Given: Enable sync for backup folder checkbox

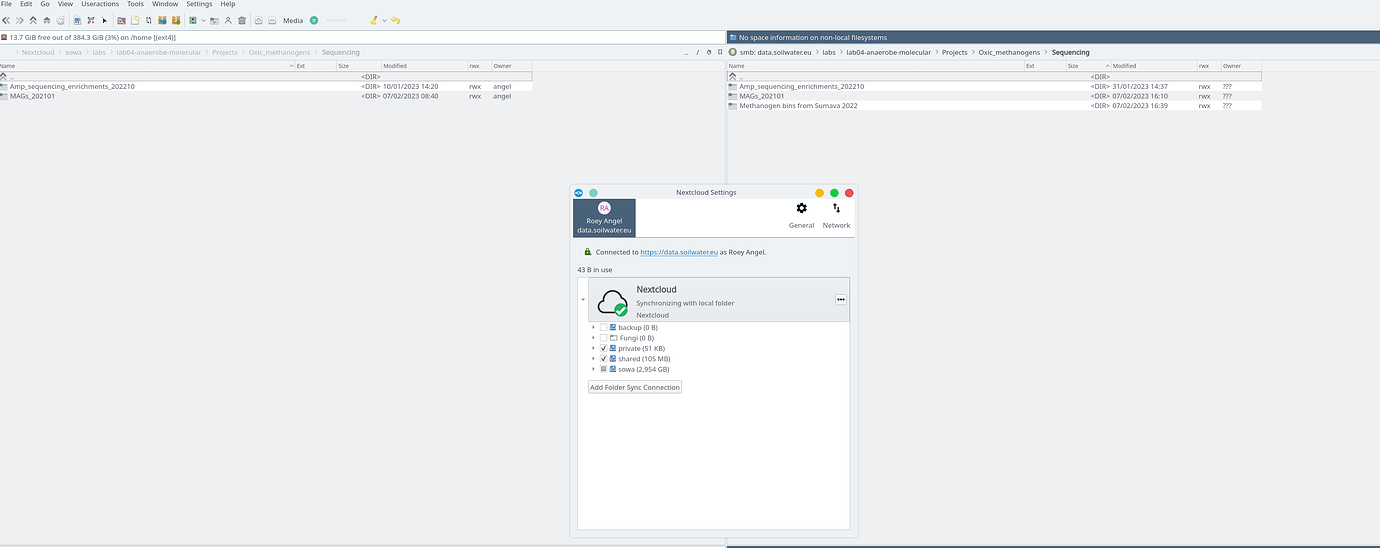Looking at the screenshot, I should click(x=603, y=327).
